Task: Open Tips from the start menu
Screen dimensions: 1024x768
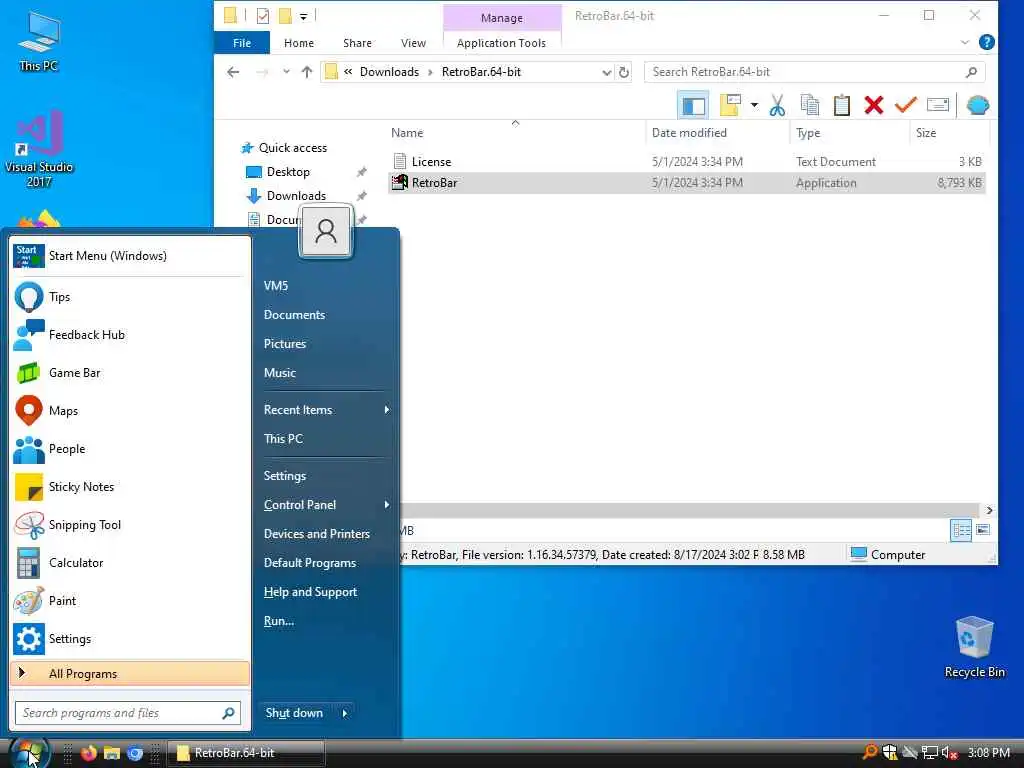Action: click(x=130, y=296)
